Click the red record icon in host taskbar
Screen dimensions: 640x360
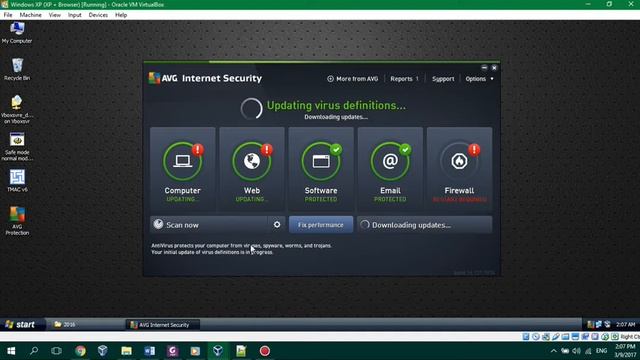point(264,351)
